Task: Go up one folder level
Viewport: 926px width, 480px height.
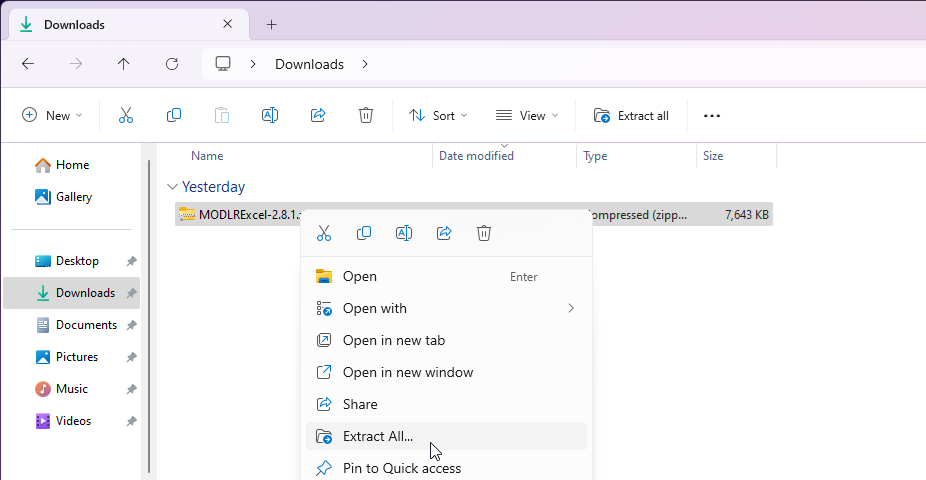Action: point(124,64)
